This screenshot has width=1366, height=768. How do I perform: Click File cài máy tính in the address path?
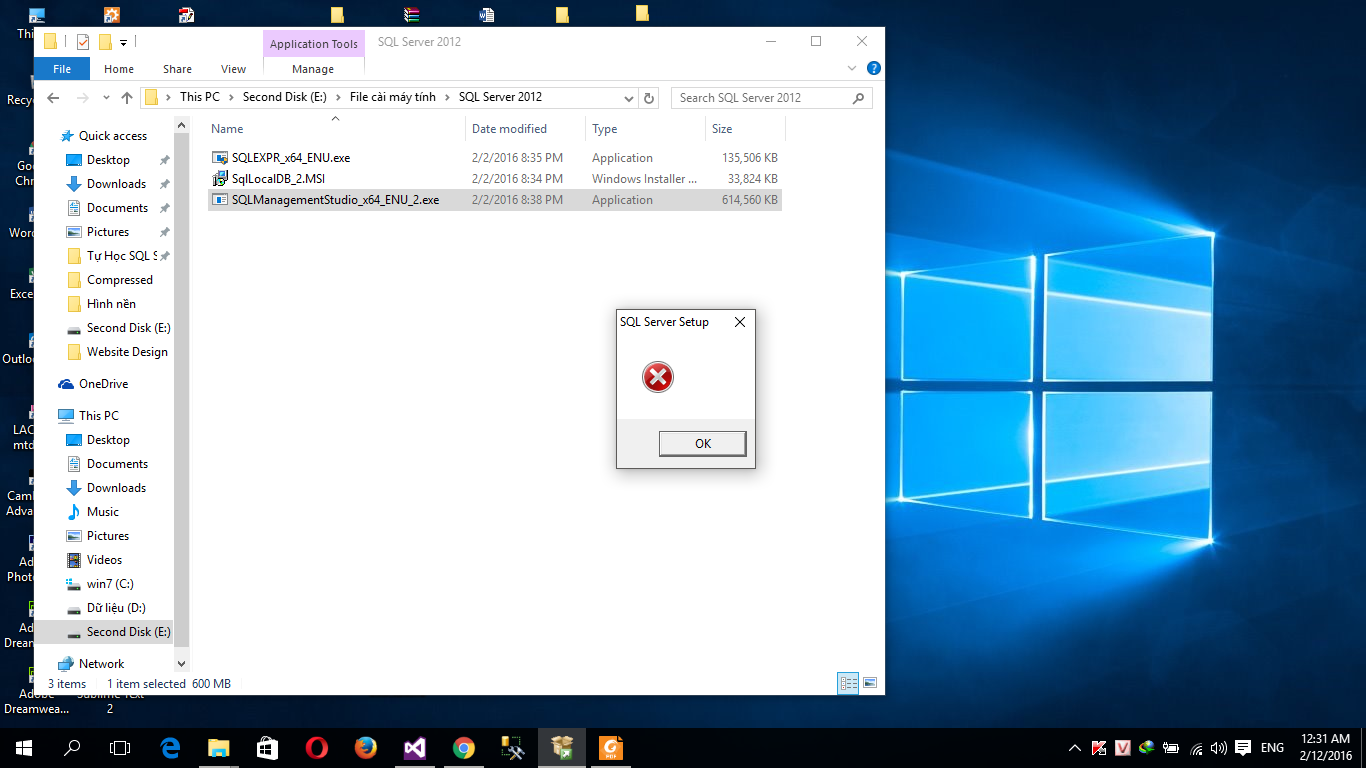coord(392,97)
